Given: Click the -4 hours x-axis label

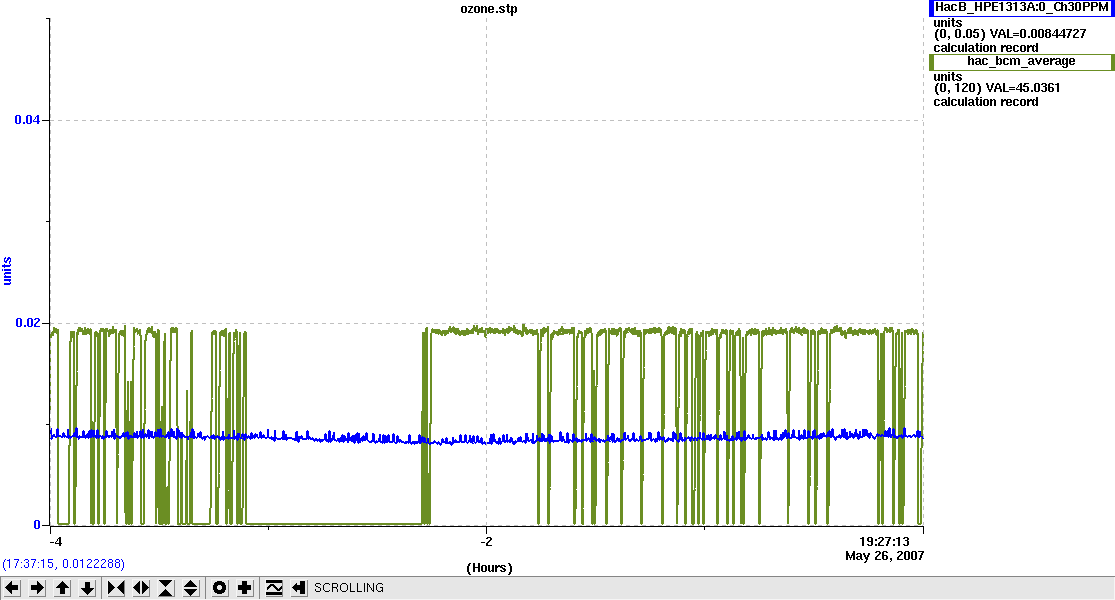Looking at the screenshot, I should 55,542.
